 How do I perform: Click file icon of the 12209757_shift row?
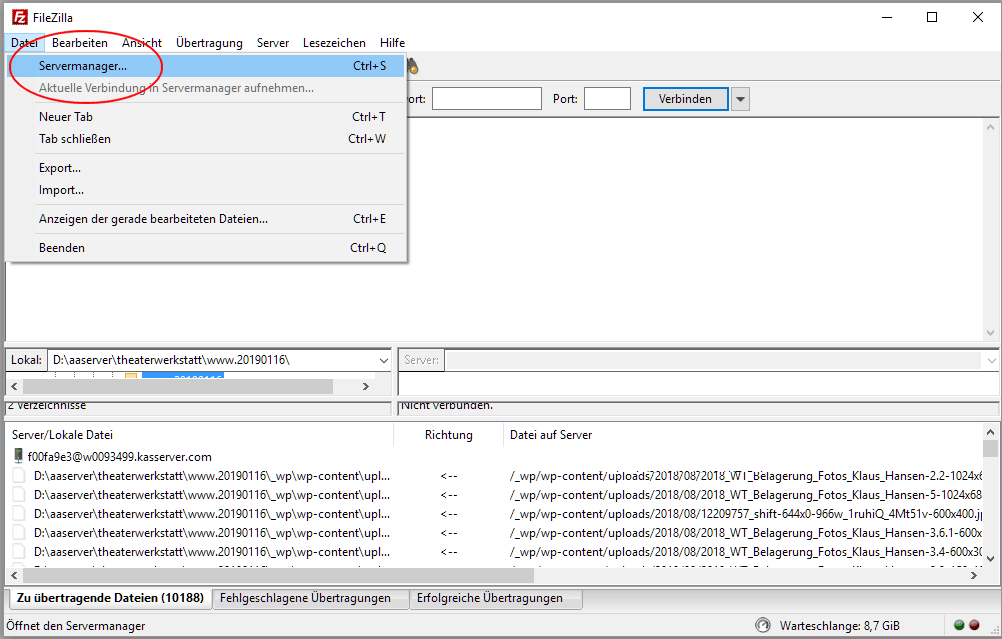[20, 514]
